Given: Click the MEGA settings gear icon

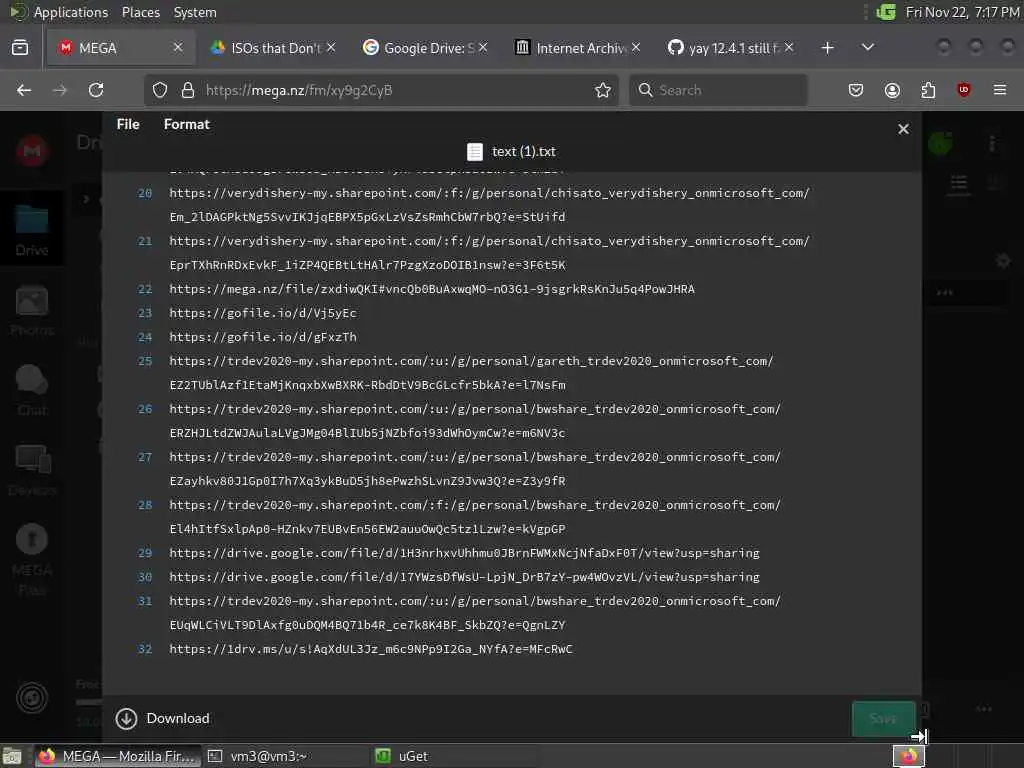Looking at the screenshot, I should coord(1003,261).
